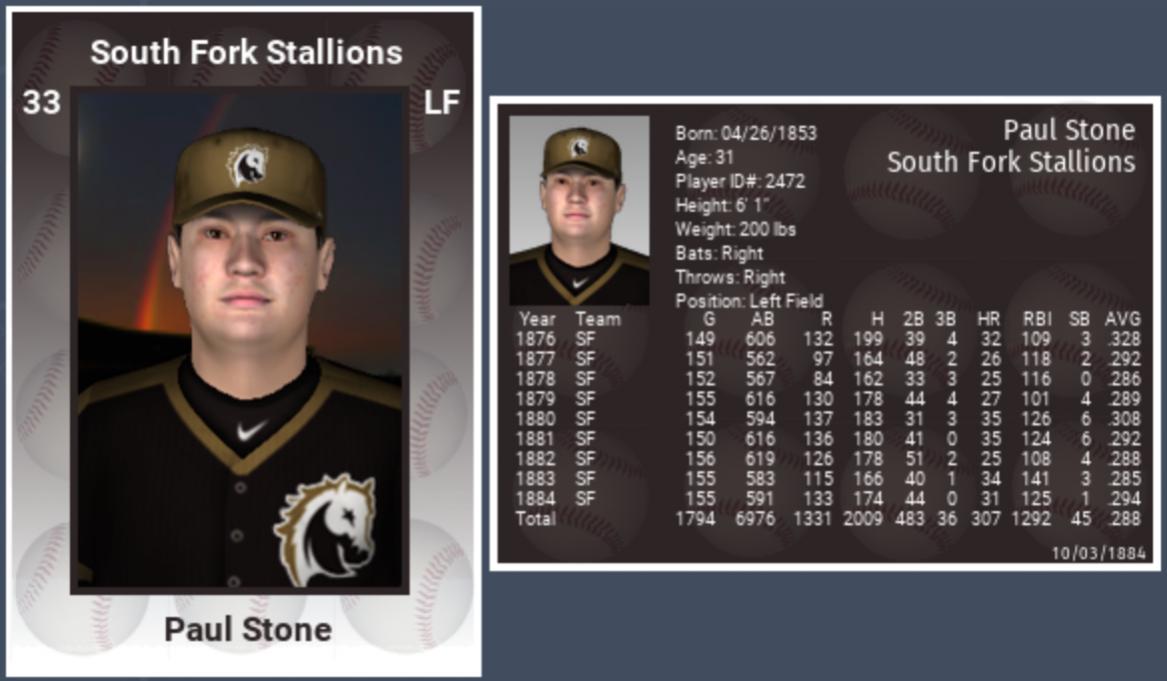
Task: Click the LF position label on front card
Action: [441, 102]
